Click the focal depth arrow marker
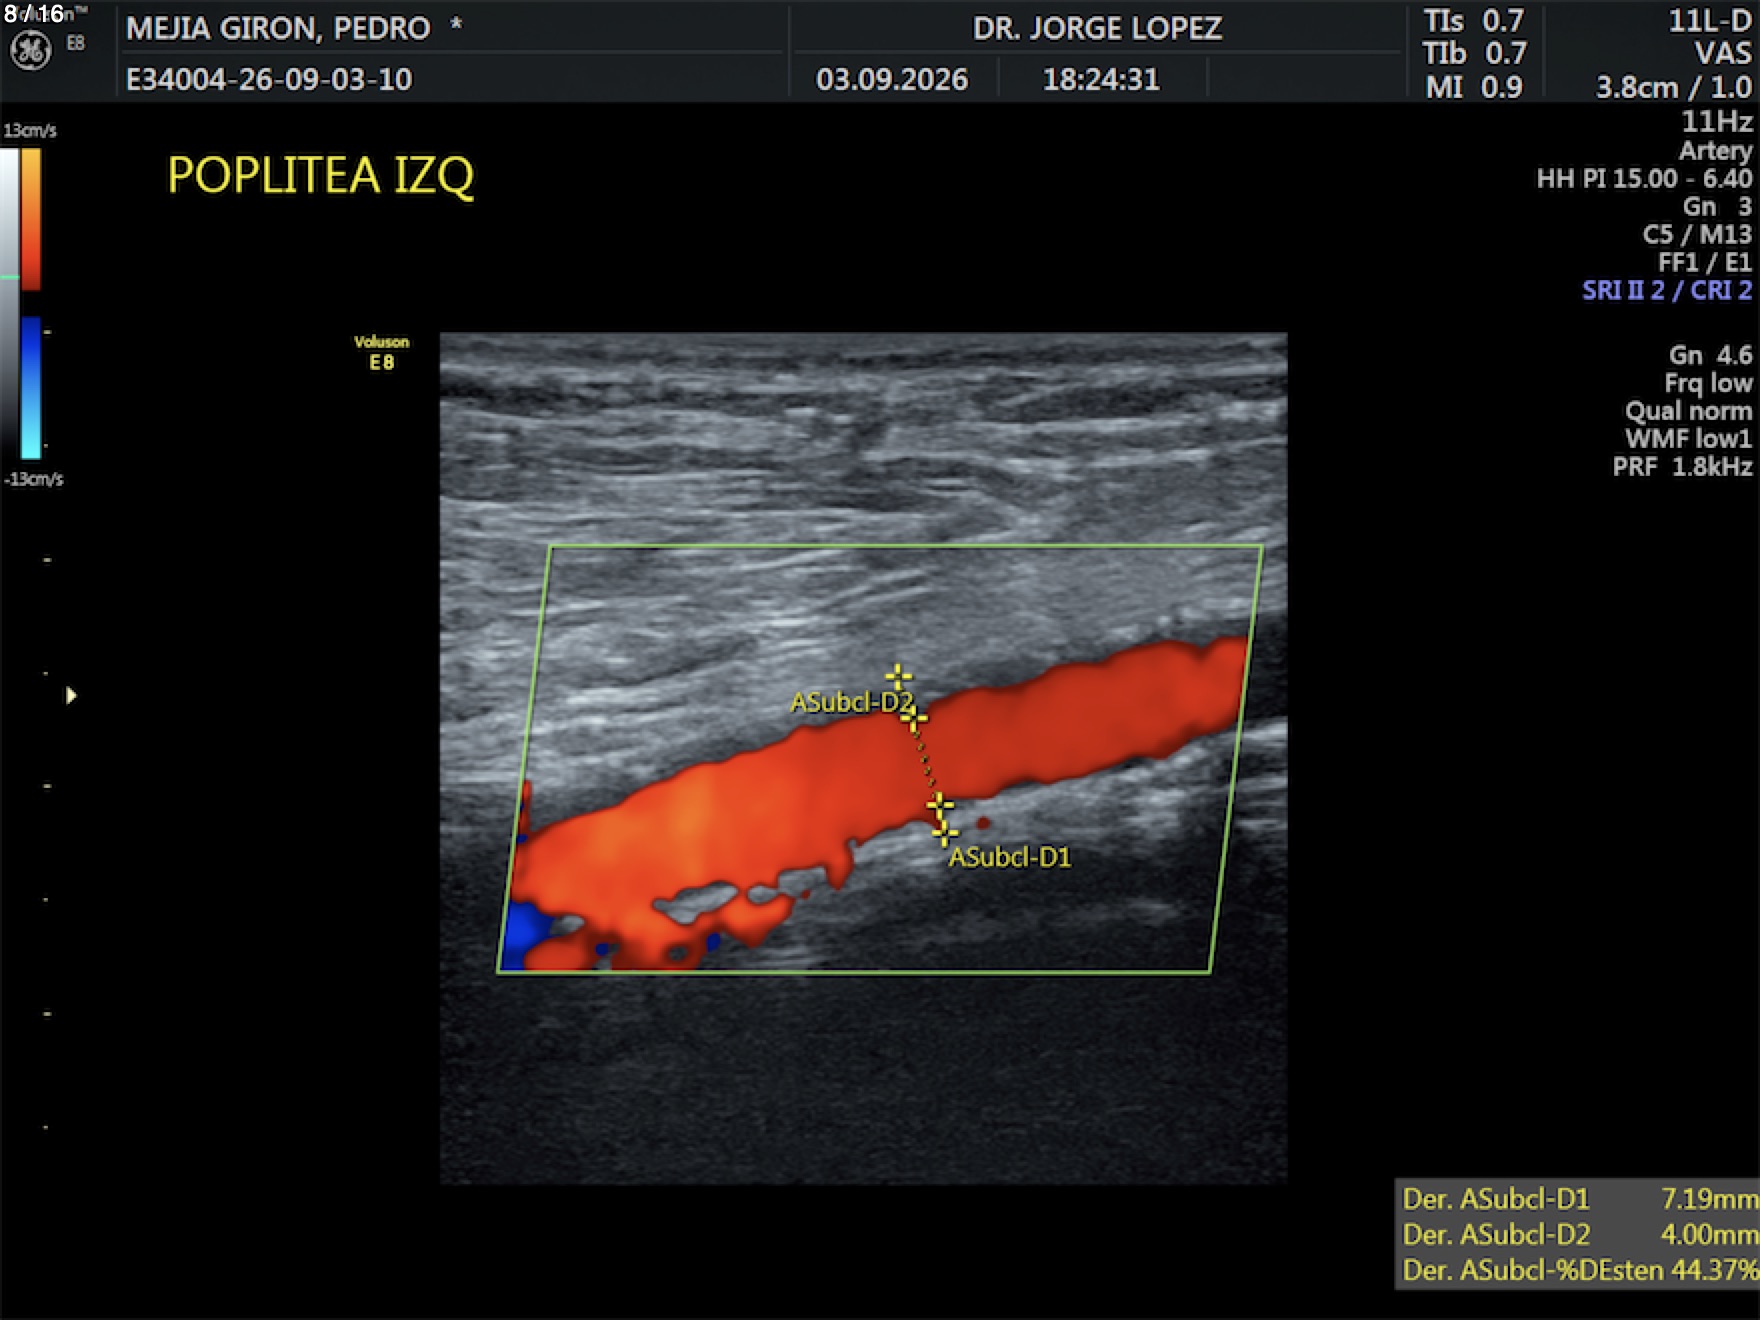The width and height of the screenshot is (1760, 1320). tap(71, 695)
